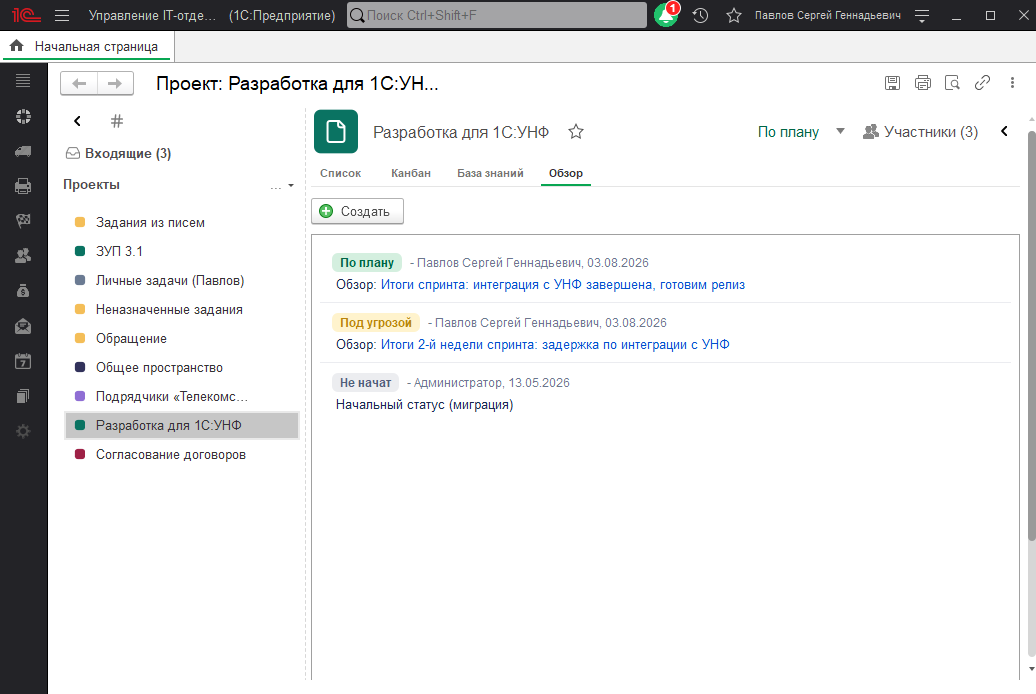The image size is (1036, 694).
Task: Click the Не начат status badge
Action: 365,383
